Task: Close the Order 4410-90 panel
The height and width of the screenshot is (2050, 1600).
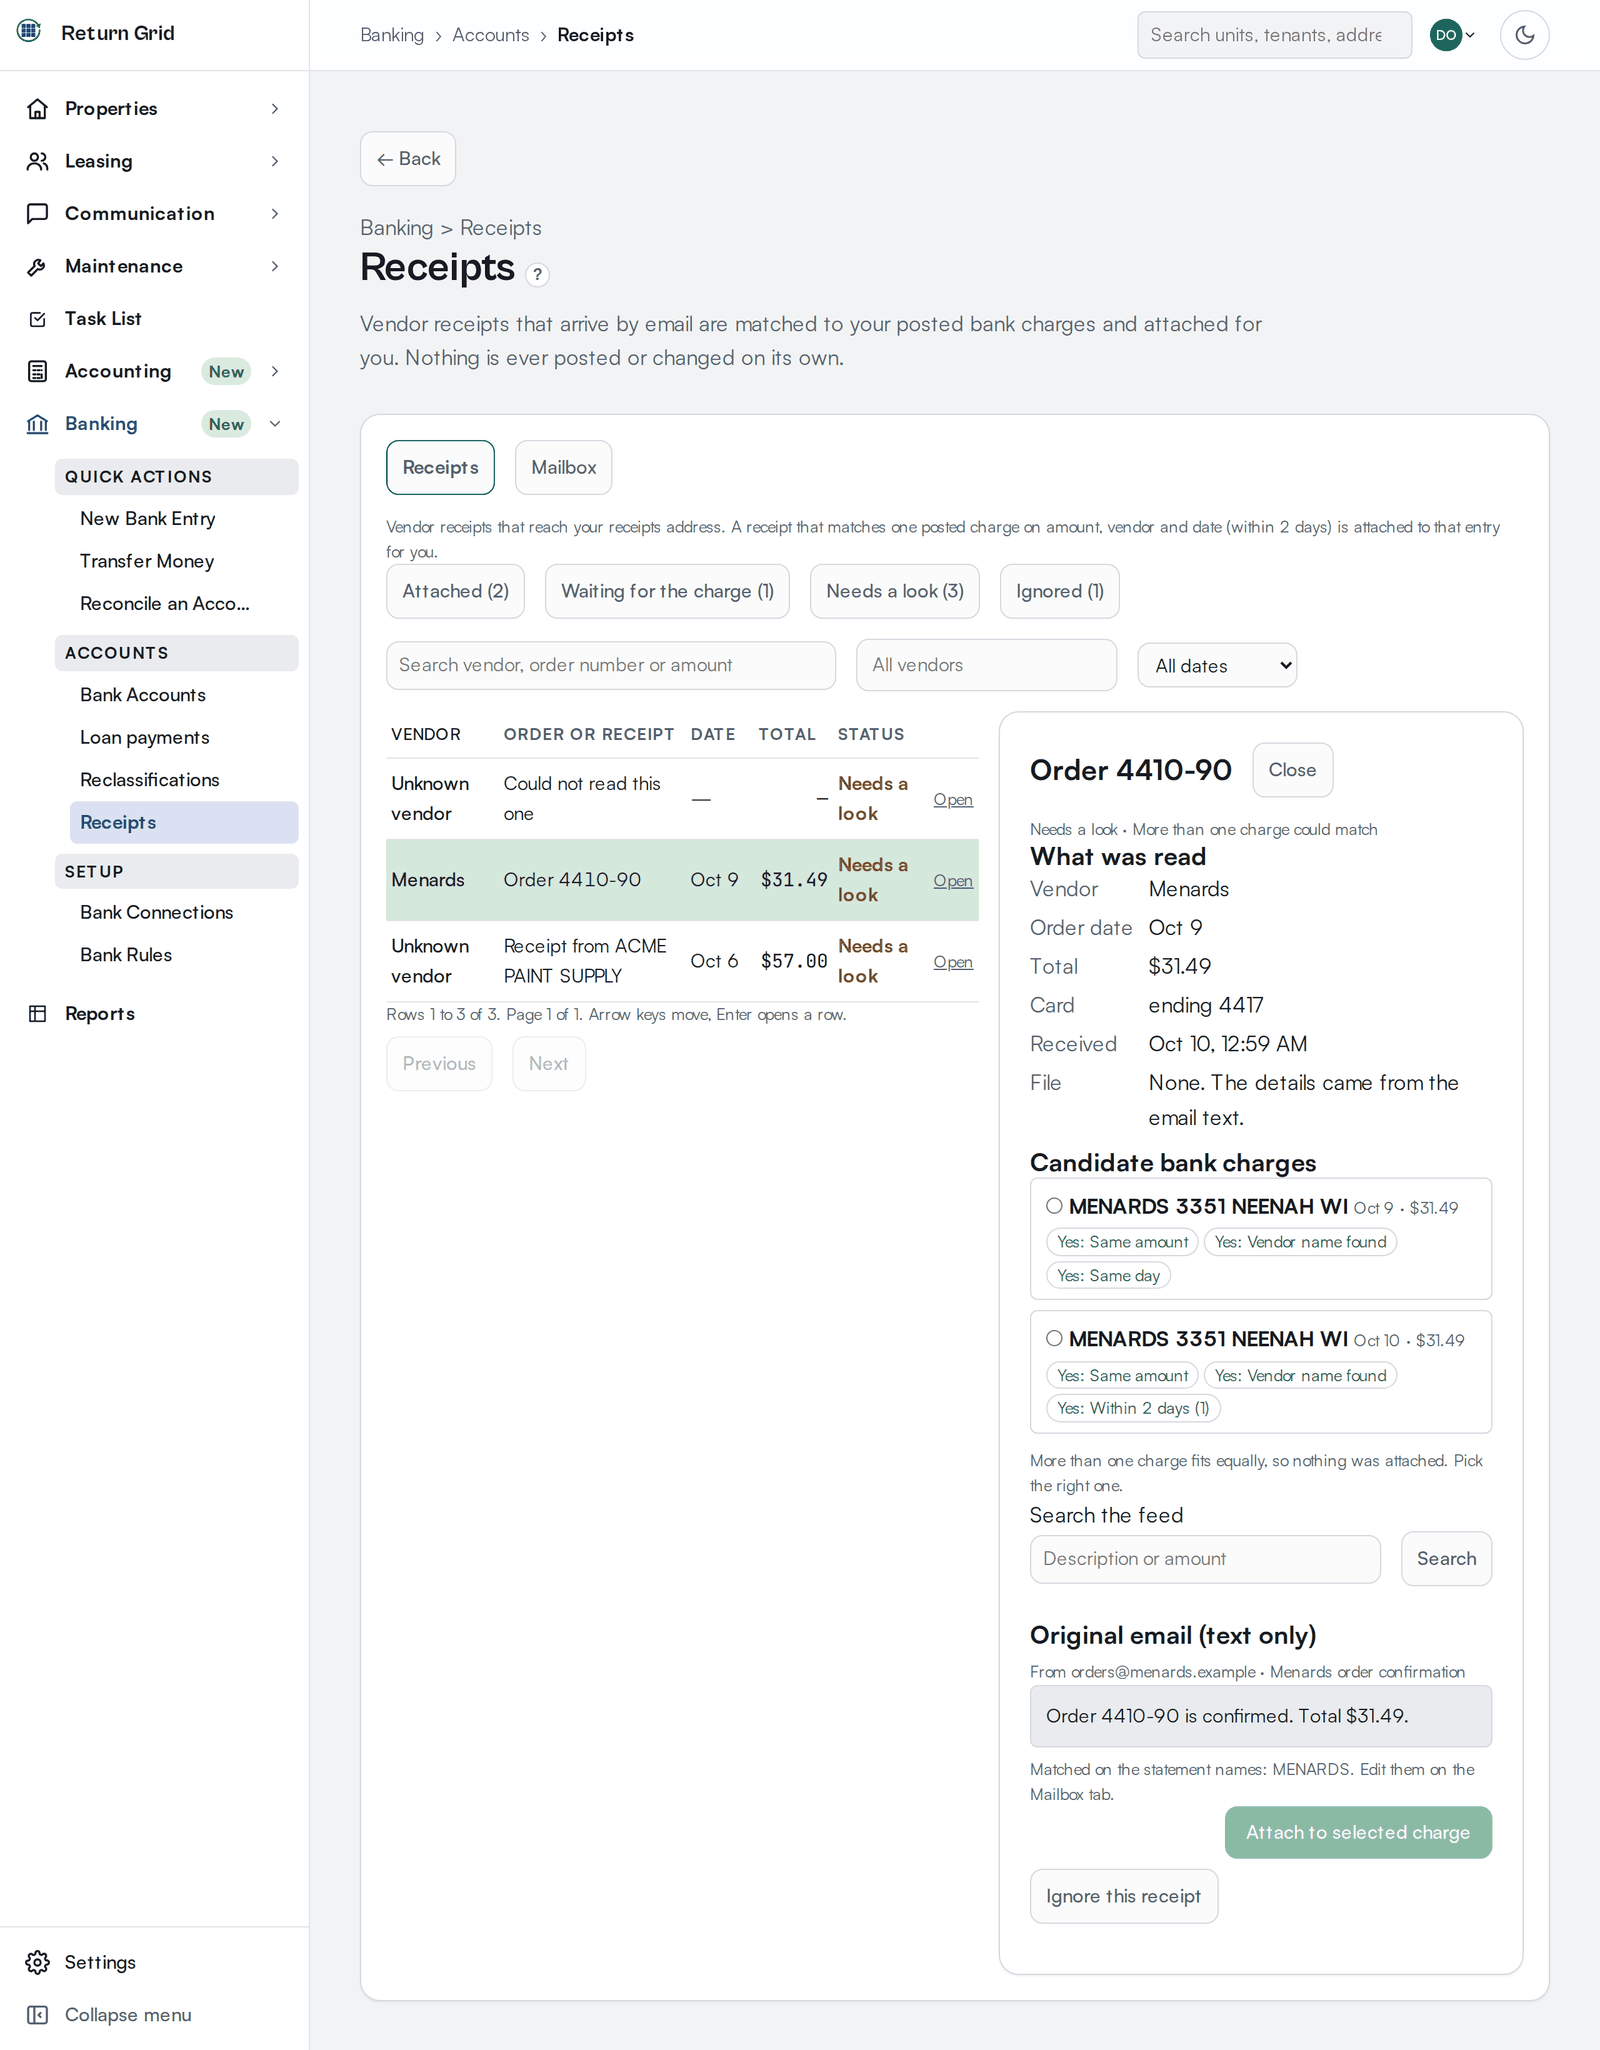Action: click(x=1292, y=770)
